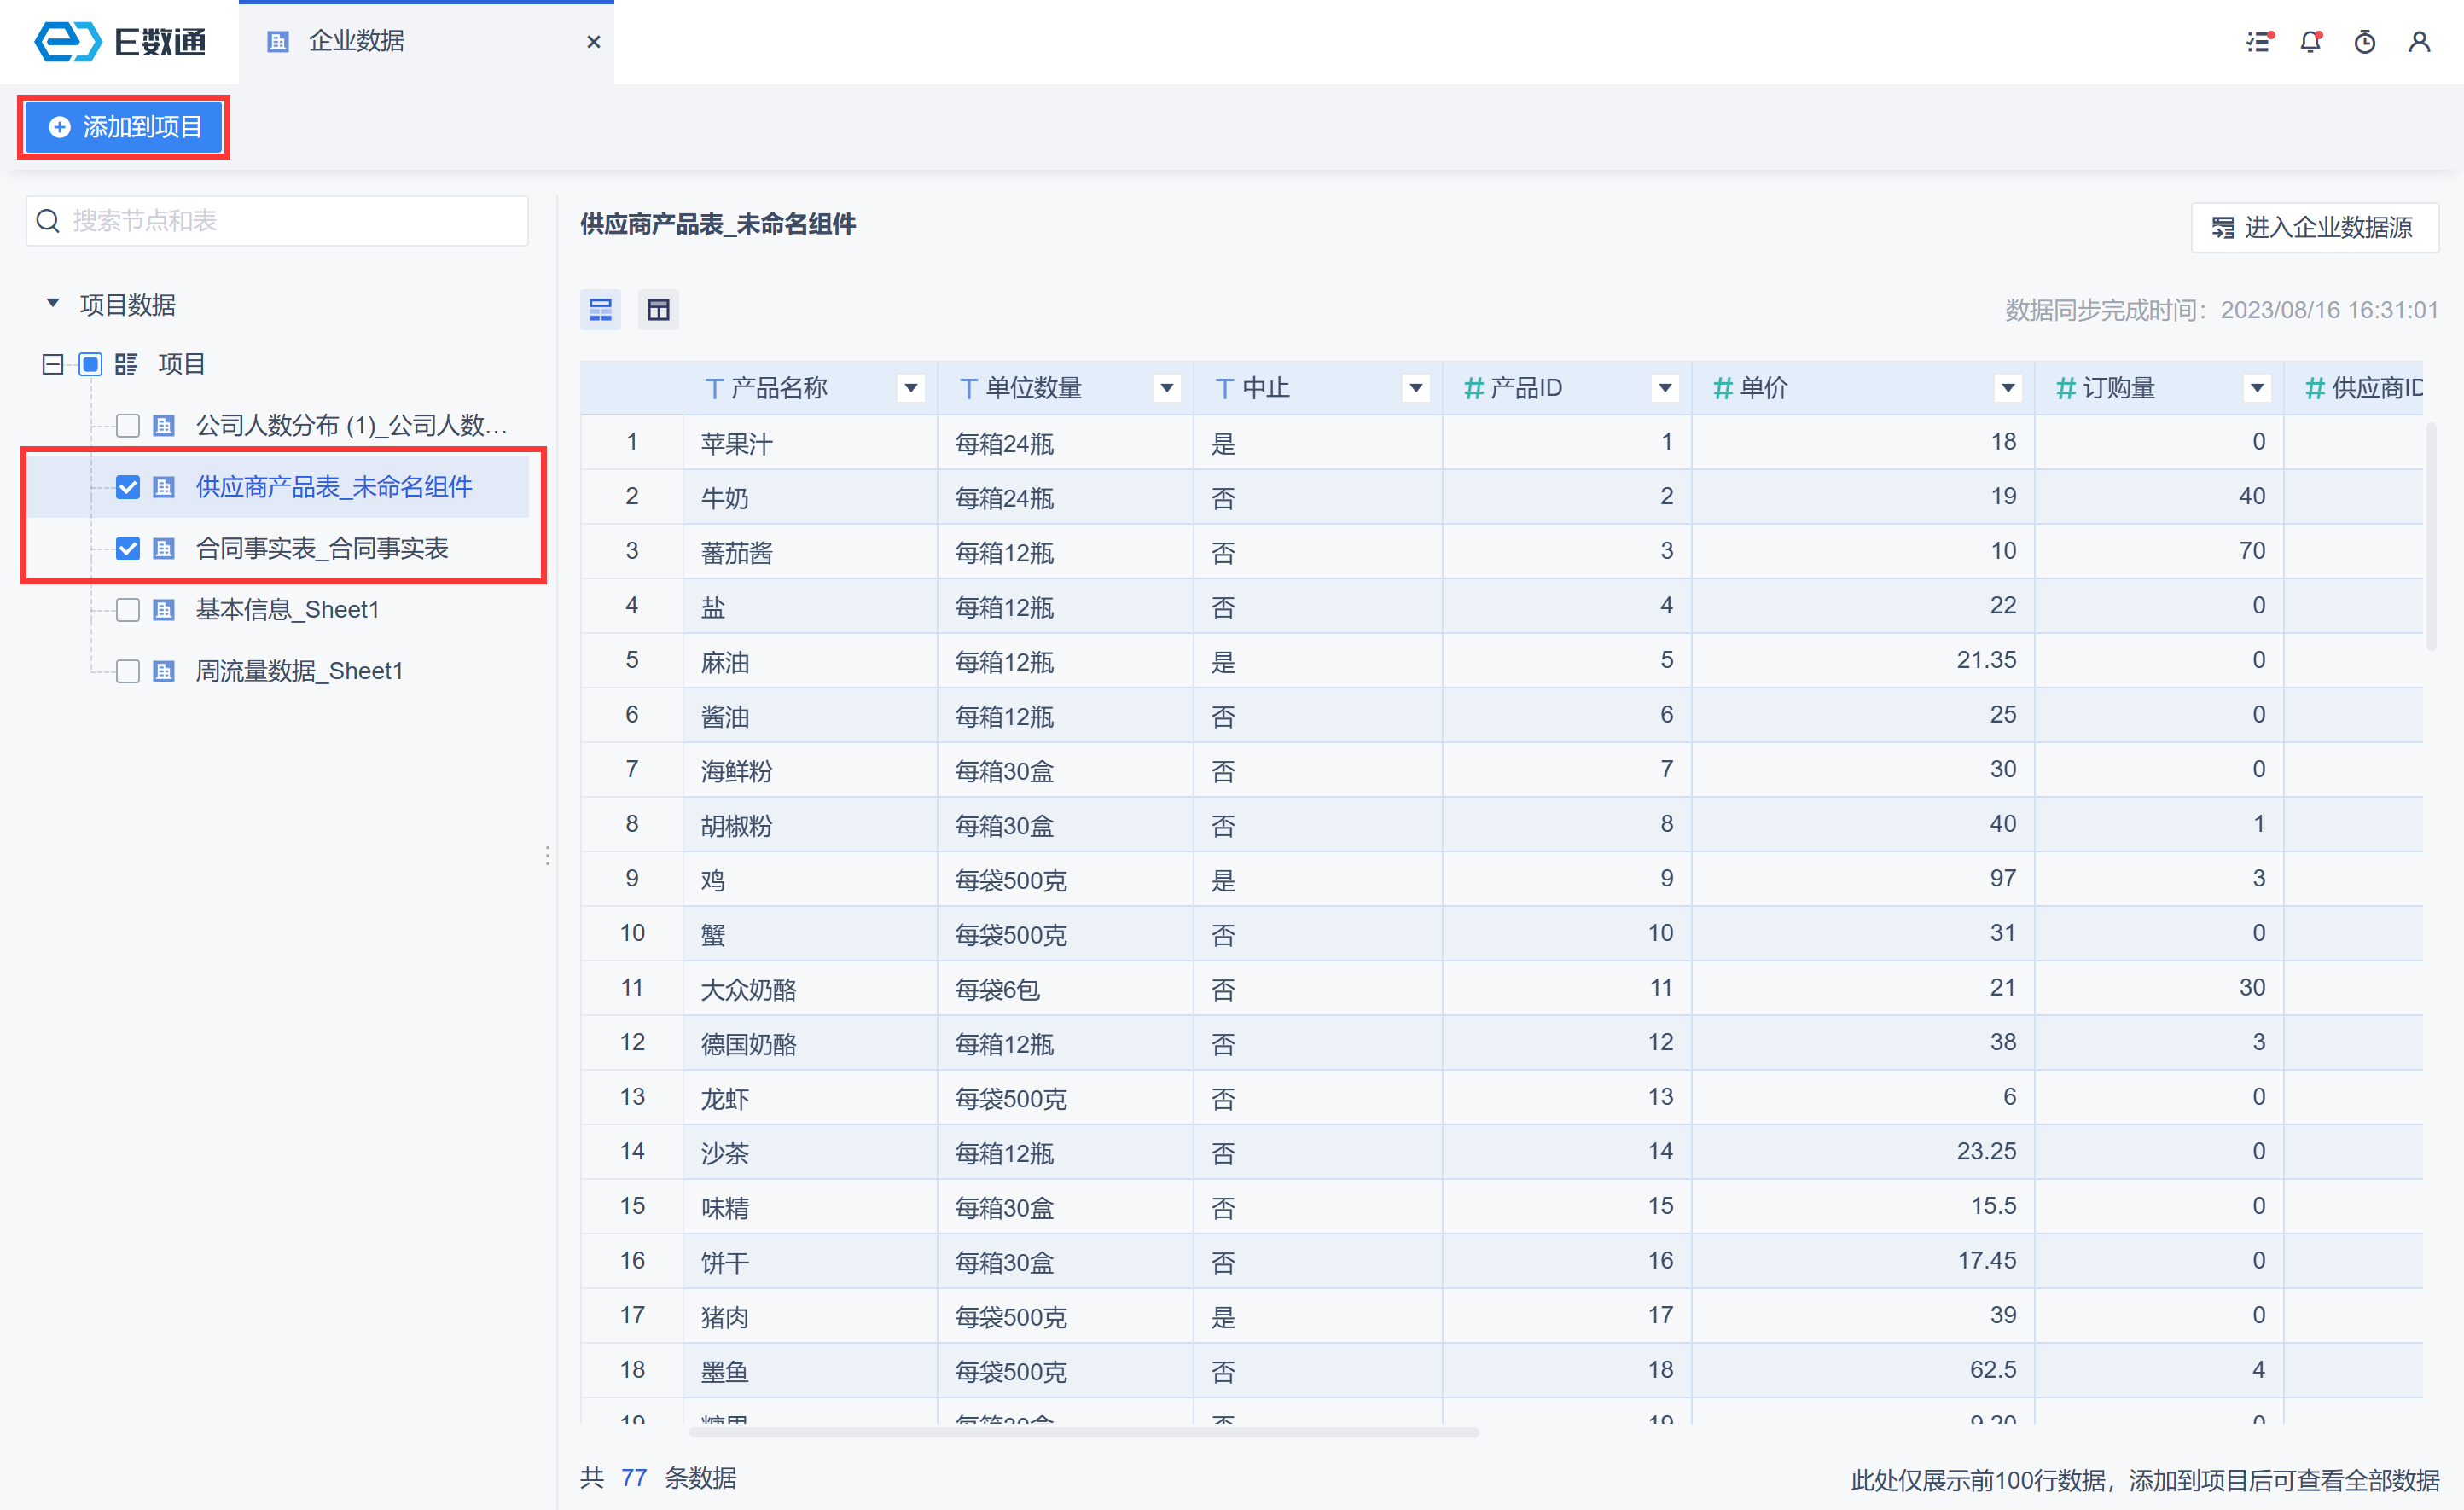Open the task list icon in header
Viewport: 2464px width, 1510px height.
coord(2259,42)
